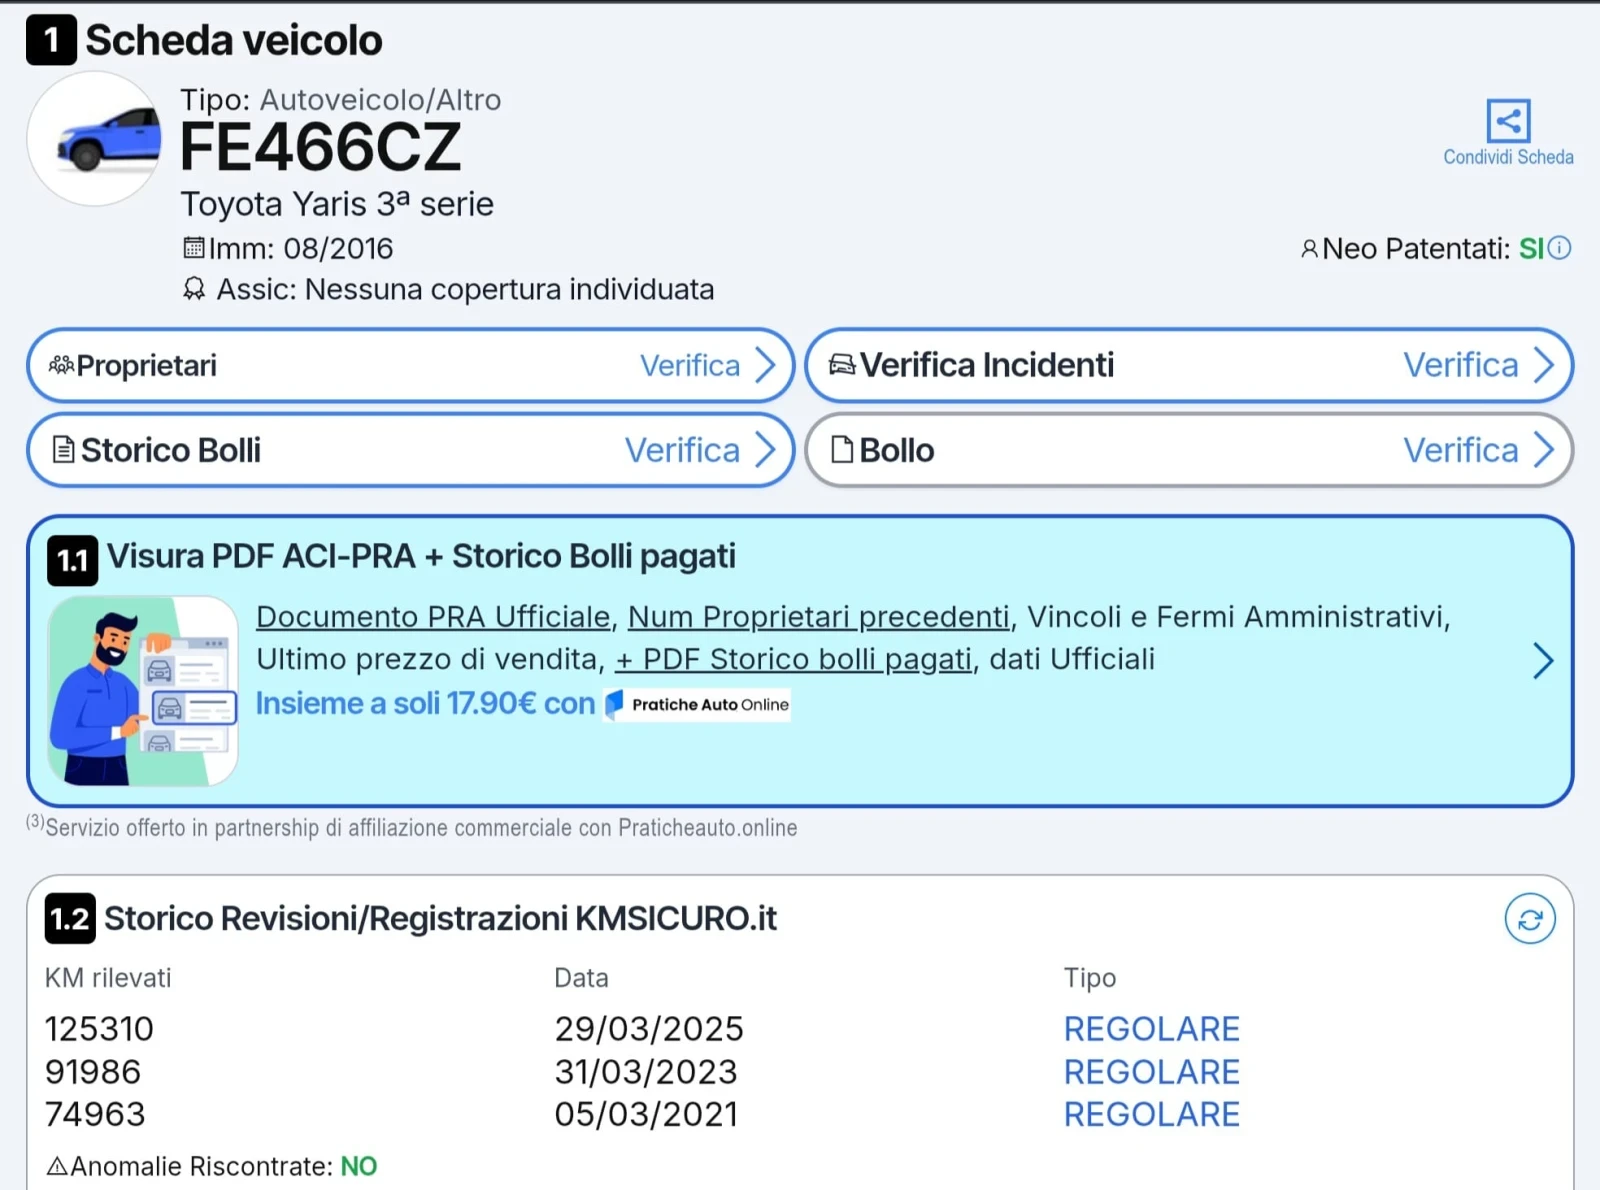Click the Insieme a soli 17.90€ offer
This screenshot has width=1600, height=1190.
(425, 704)
